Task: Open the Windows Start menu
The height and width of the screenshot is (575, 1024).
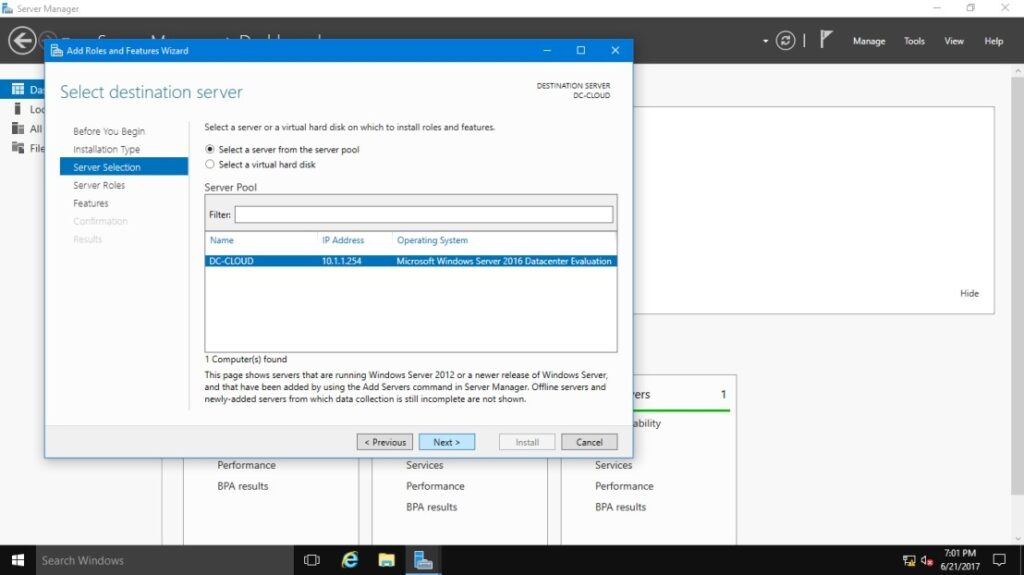Action: [18, 560]
